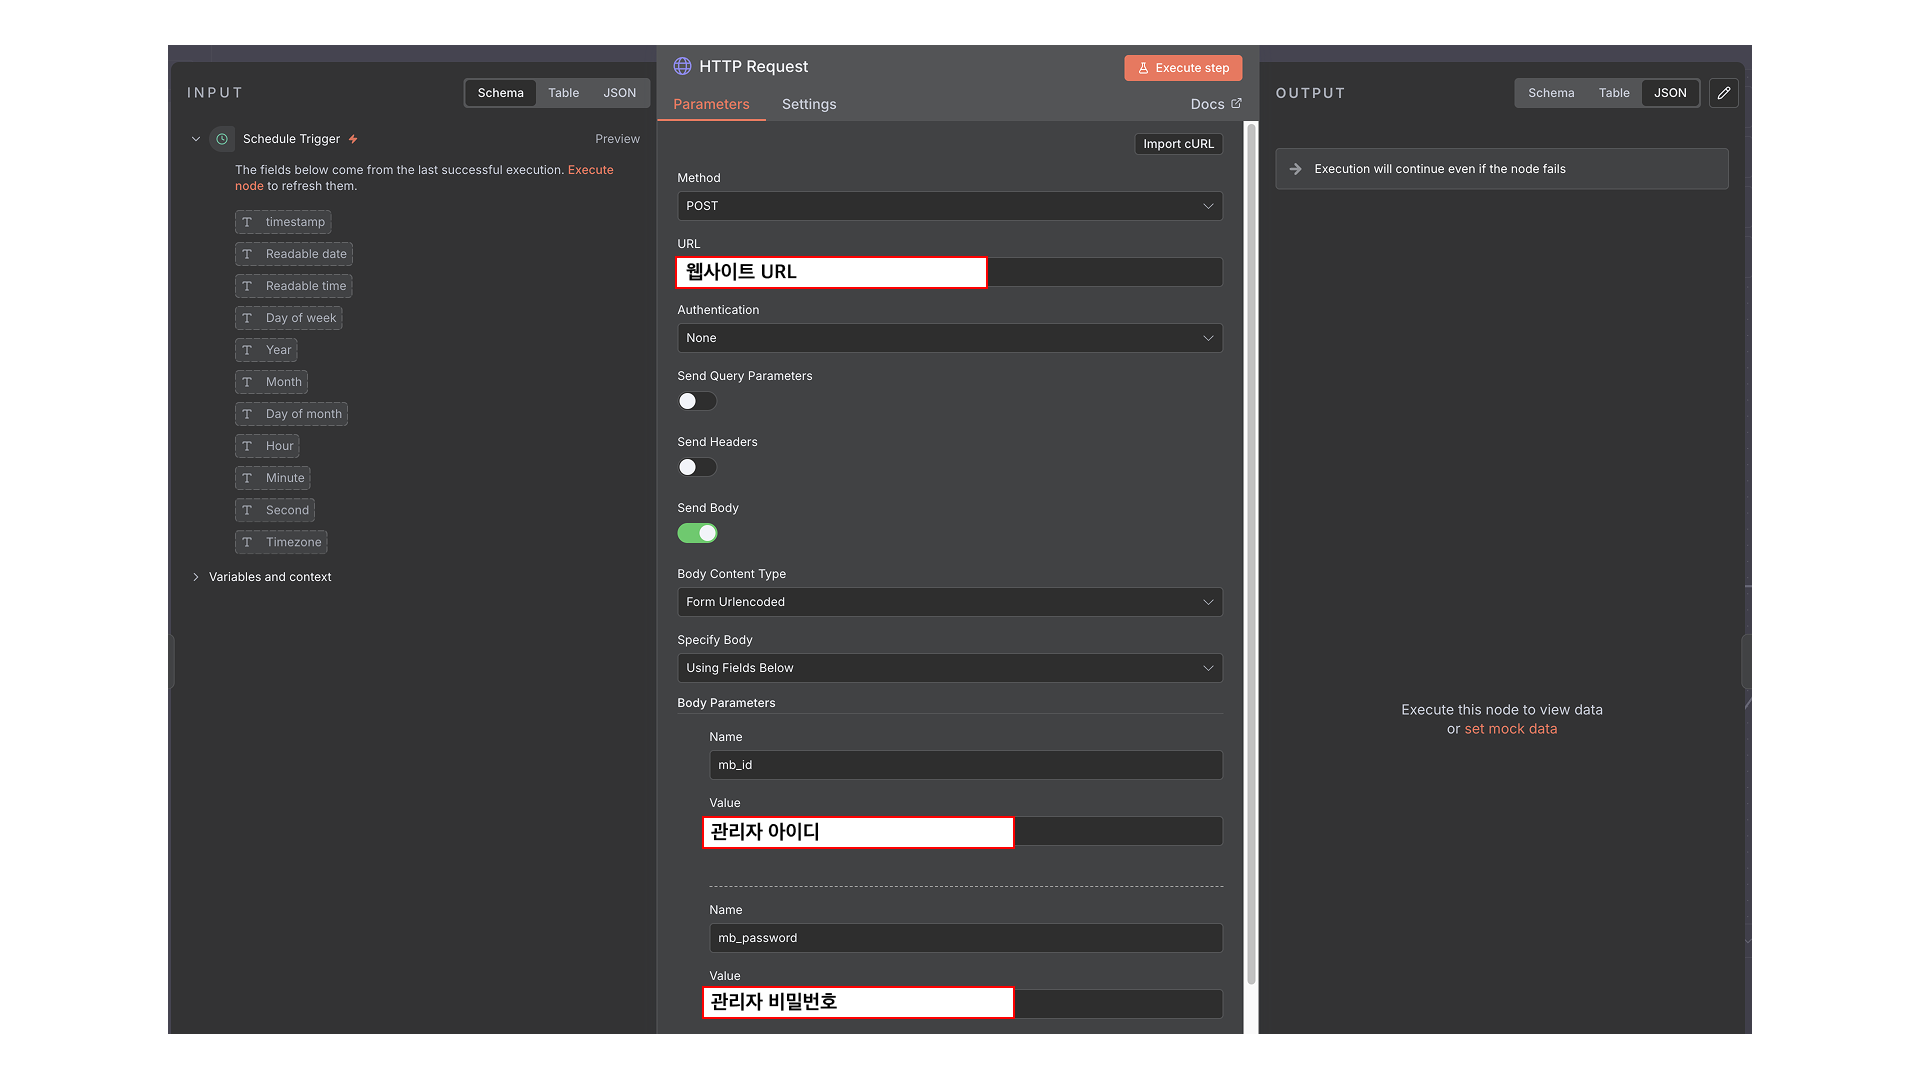Click the HTTP Request globe icon

tap(682, 66)
